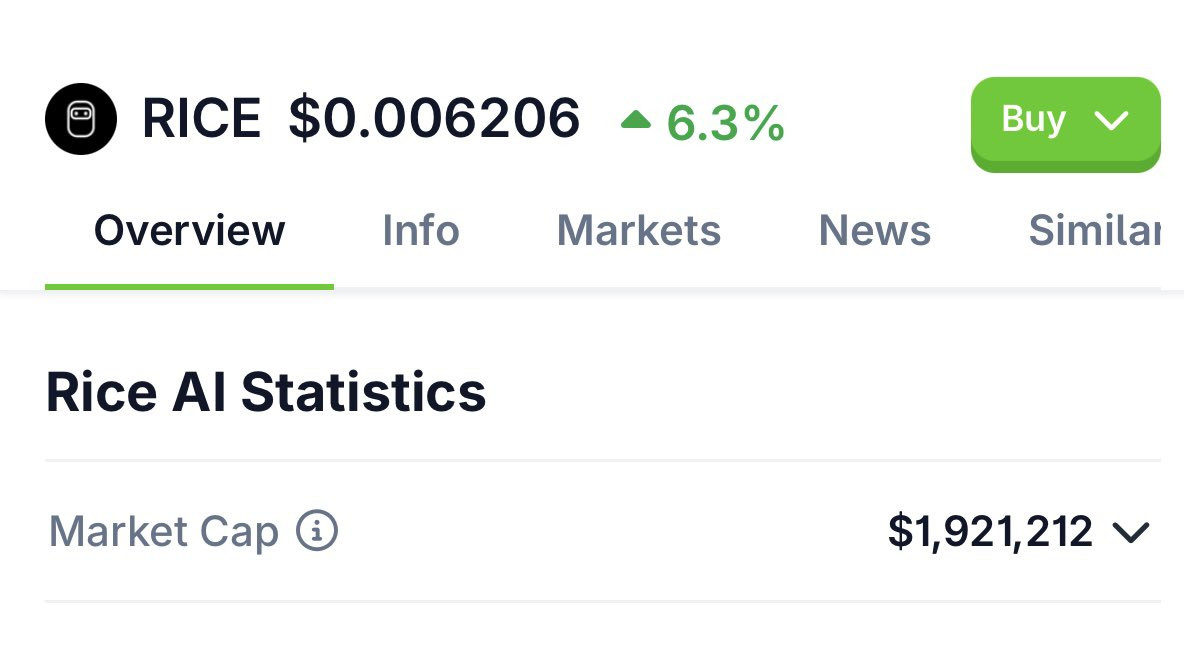1184x645 pixels.
Task: Select the Similar tab
Action: pos(1095,230)
